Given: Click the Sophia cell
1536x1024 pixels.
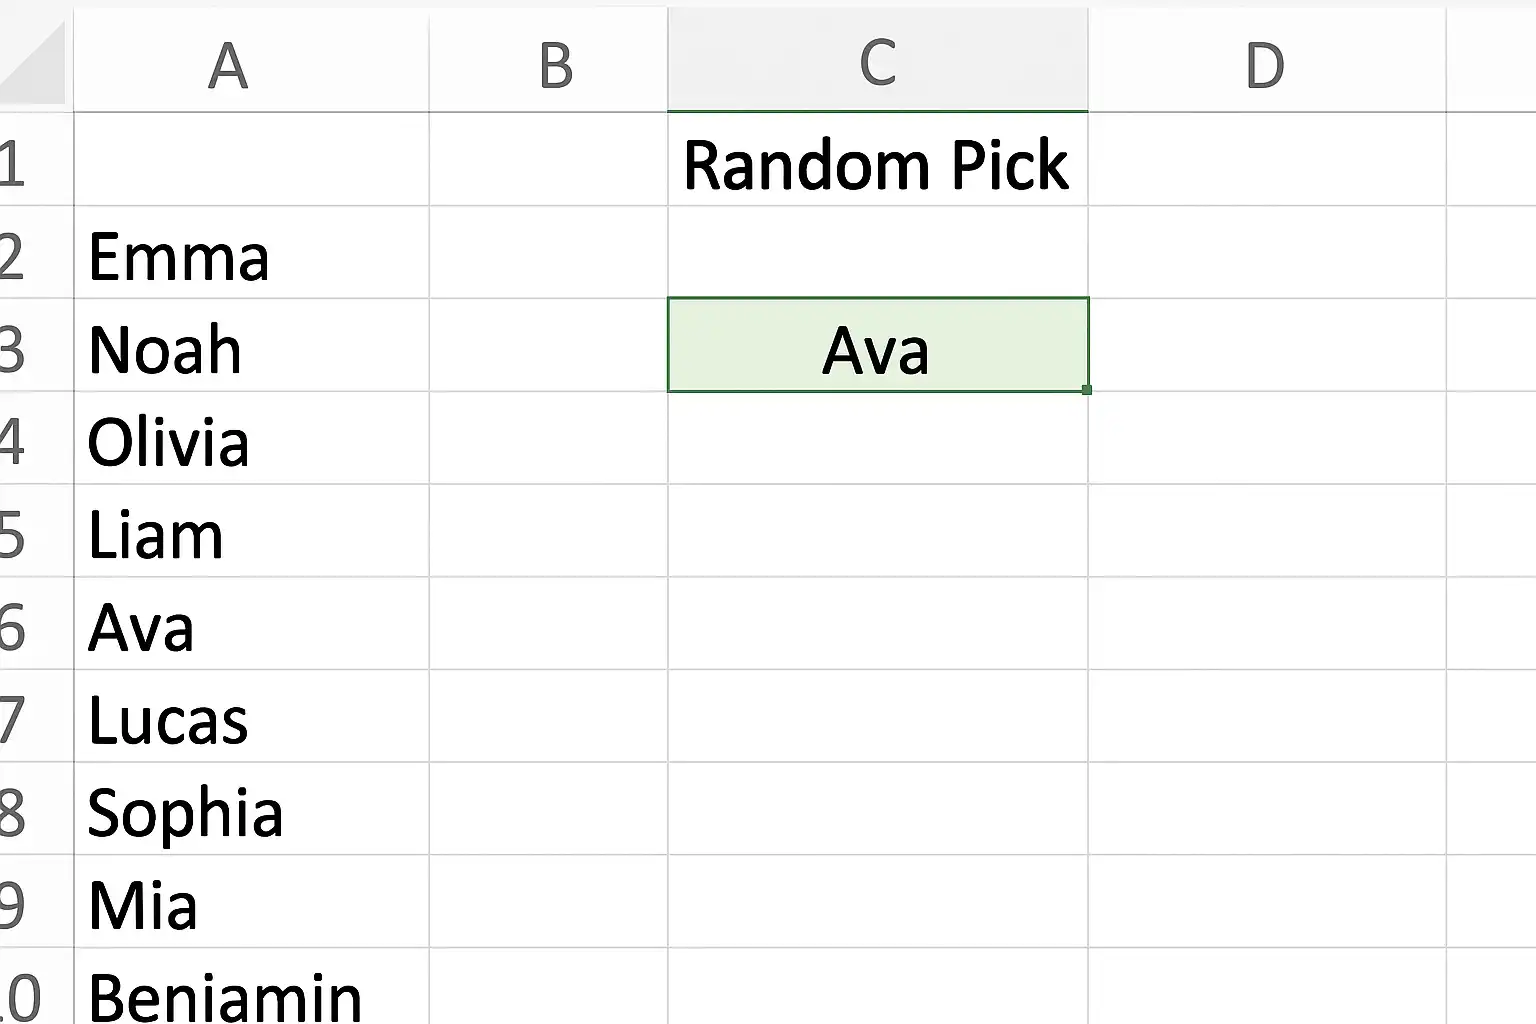Looking at the screenshot, I should [x=251, y=809].
